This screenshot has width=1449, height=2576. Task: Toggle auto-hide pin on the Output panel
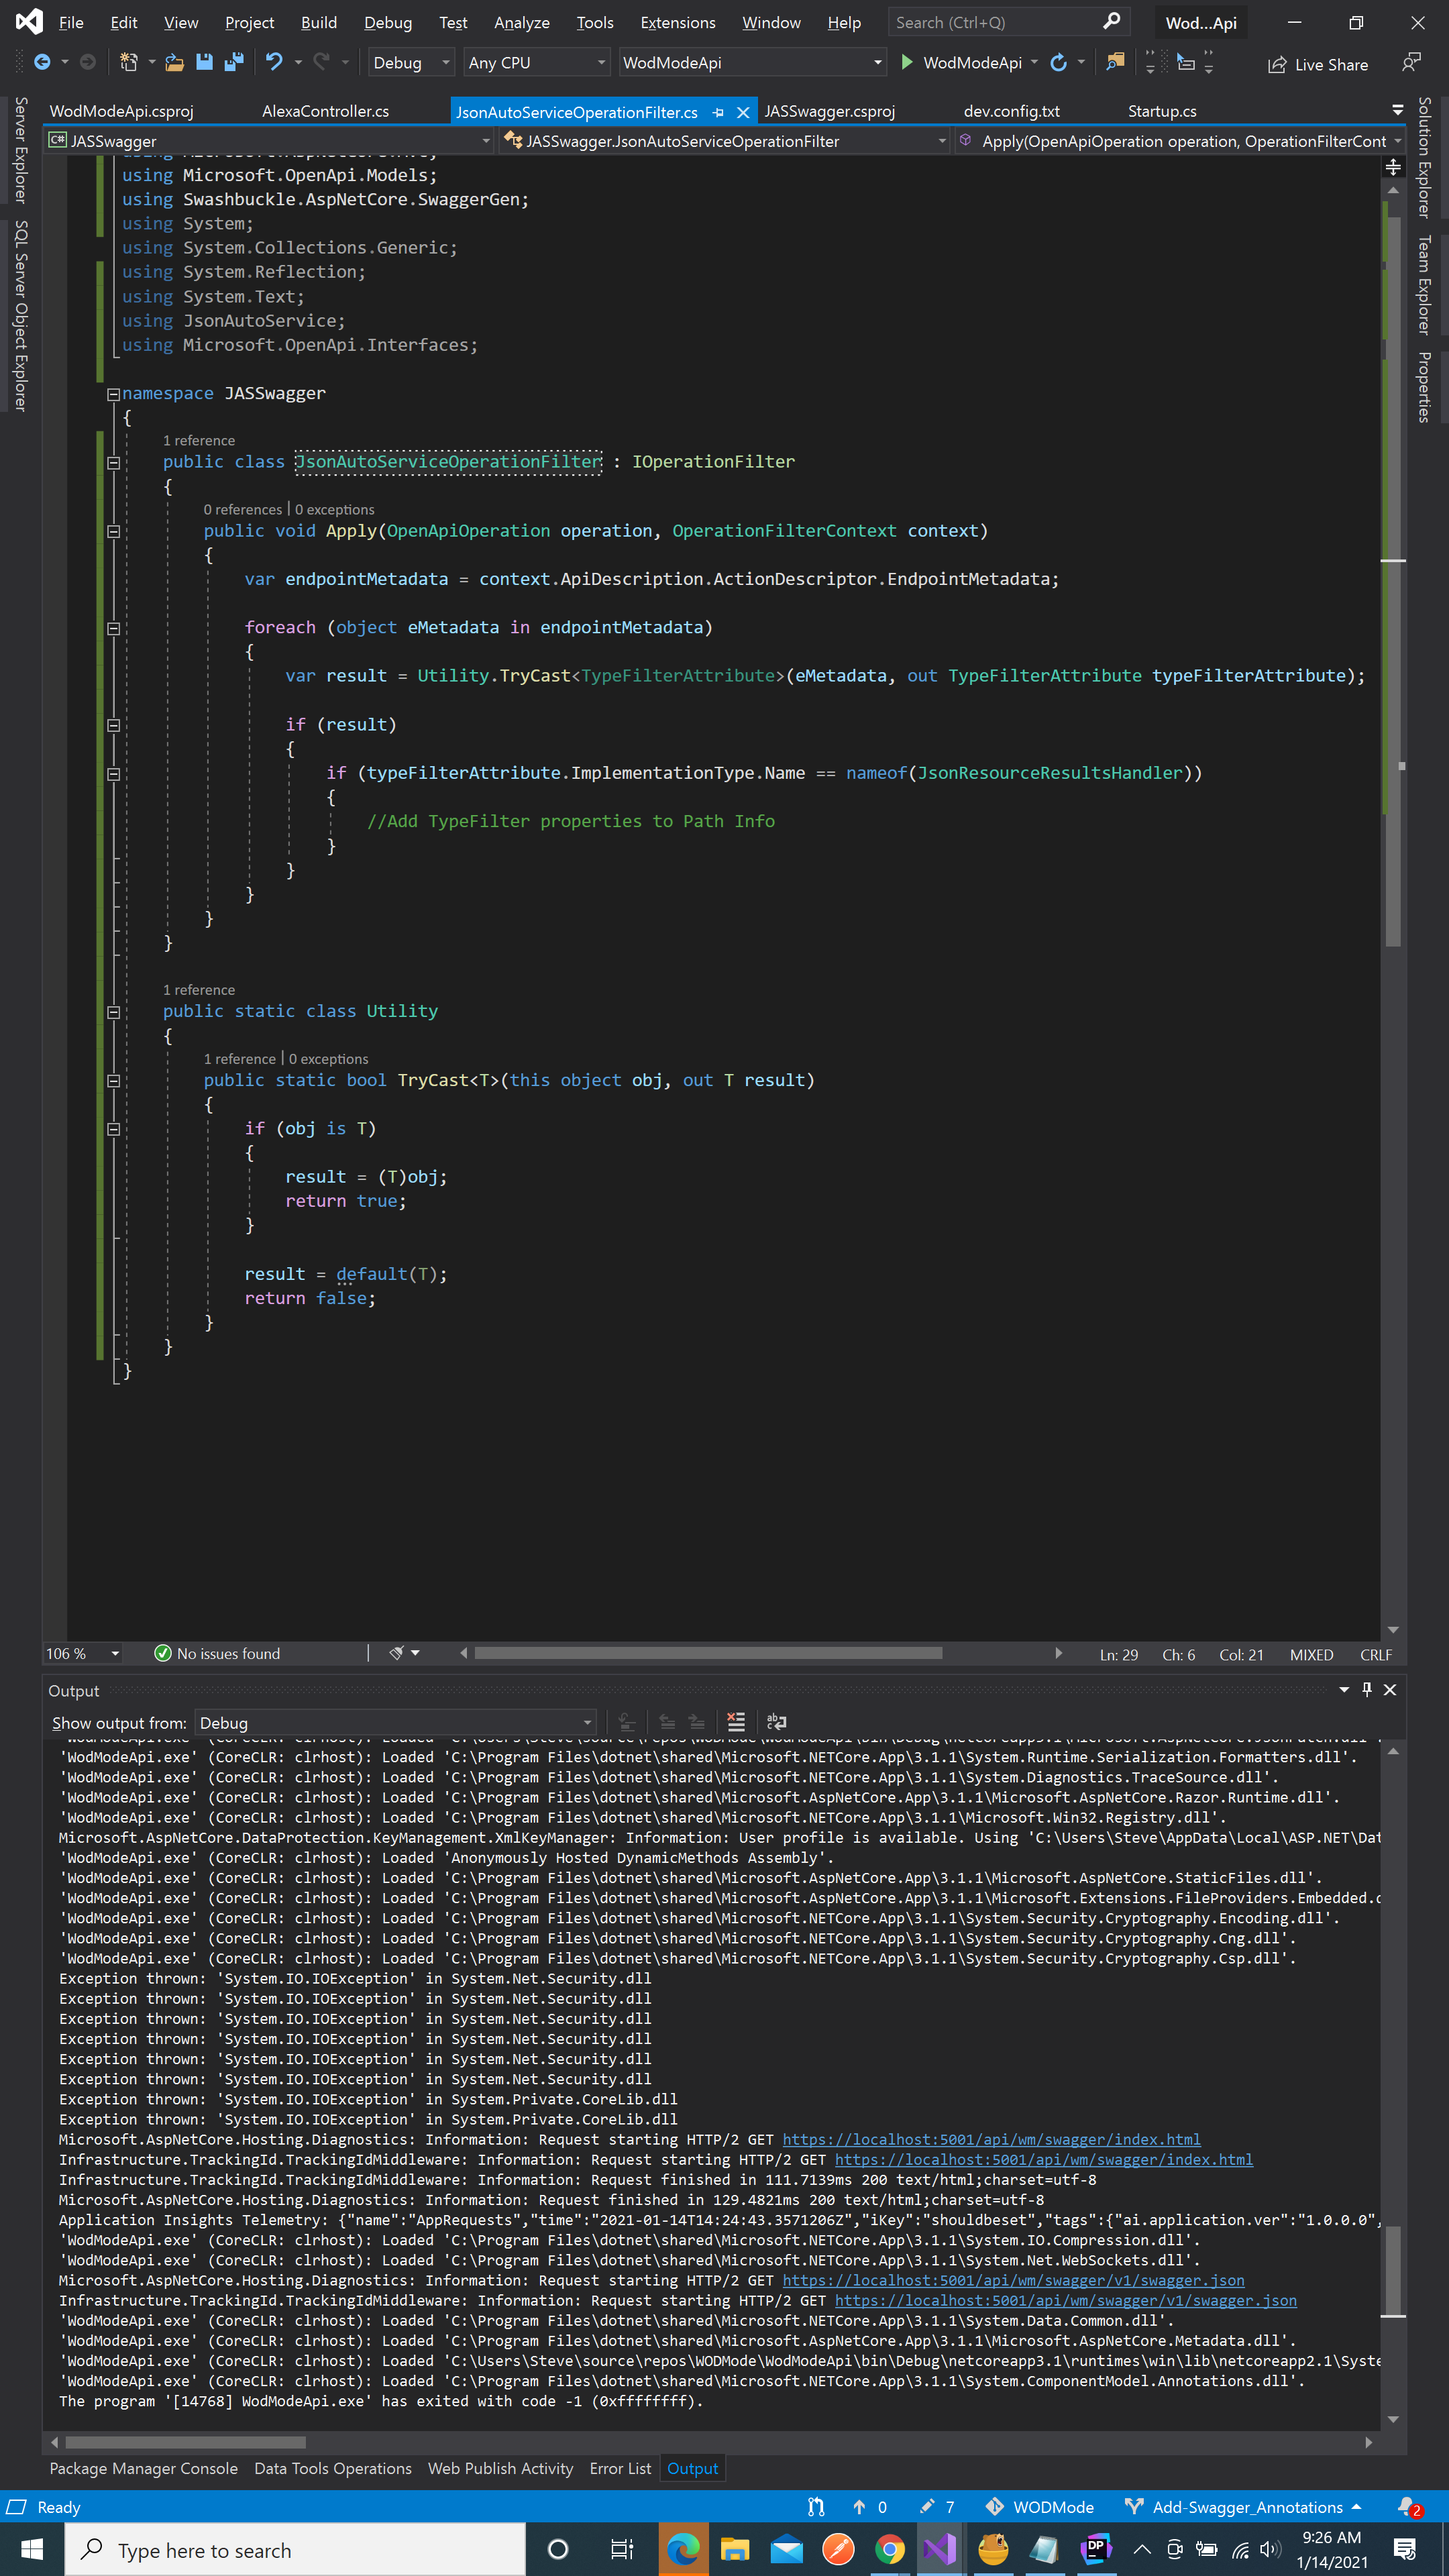pyautogui.click(x=1366, y=1690)
